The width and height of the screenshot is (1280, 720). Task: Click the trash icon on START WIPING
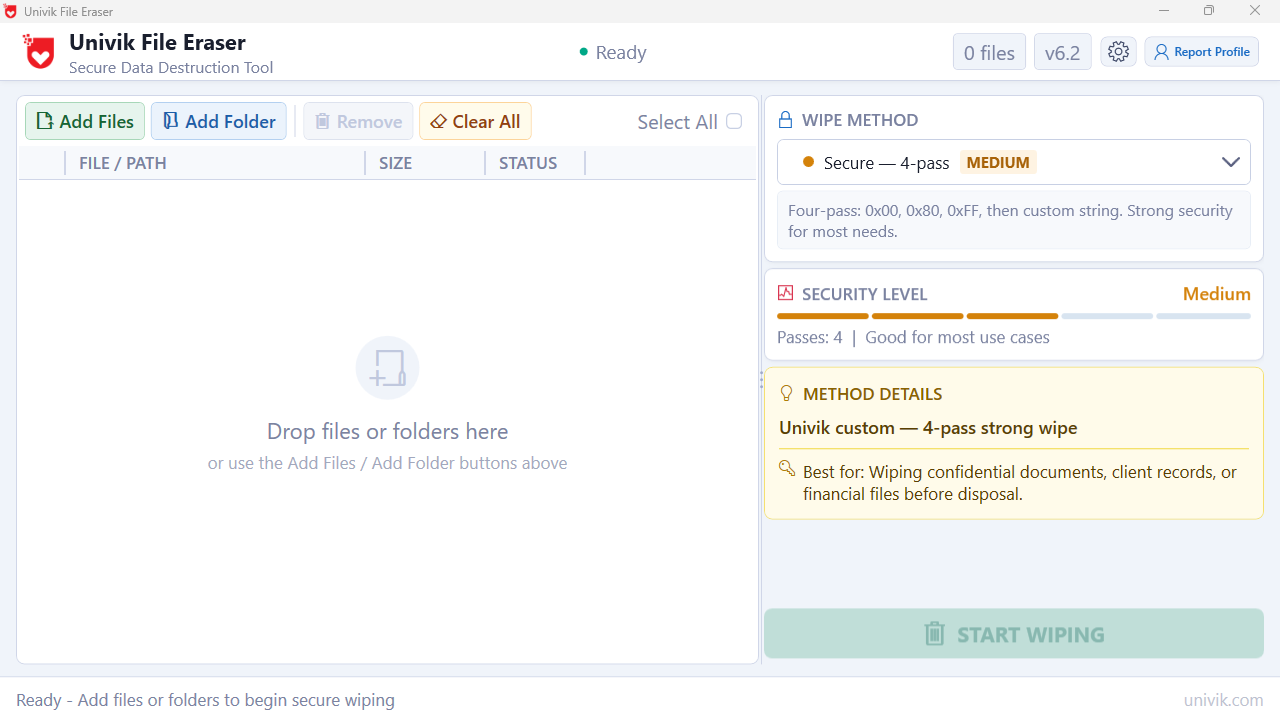(x=934, y=633)
